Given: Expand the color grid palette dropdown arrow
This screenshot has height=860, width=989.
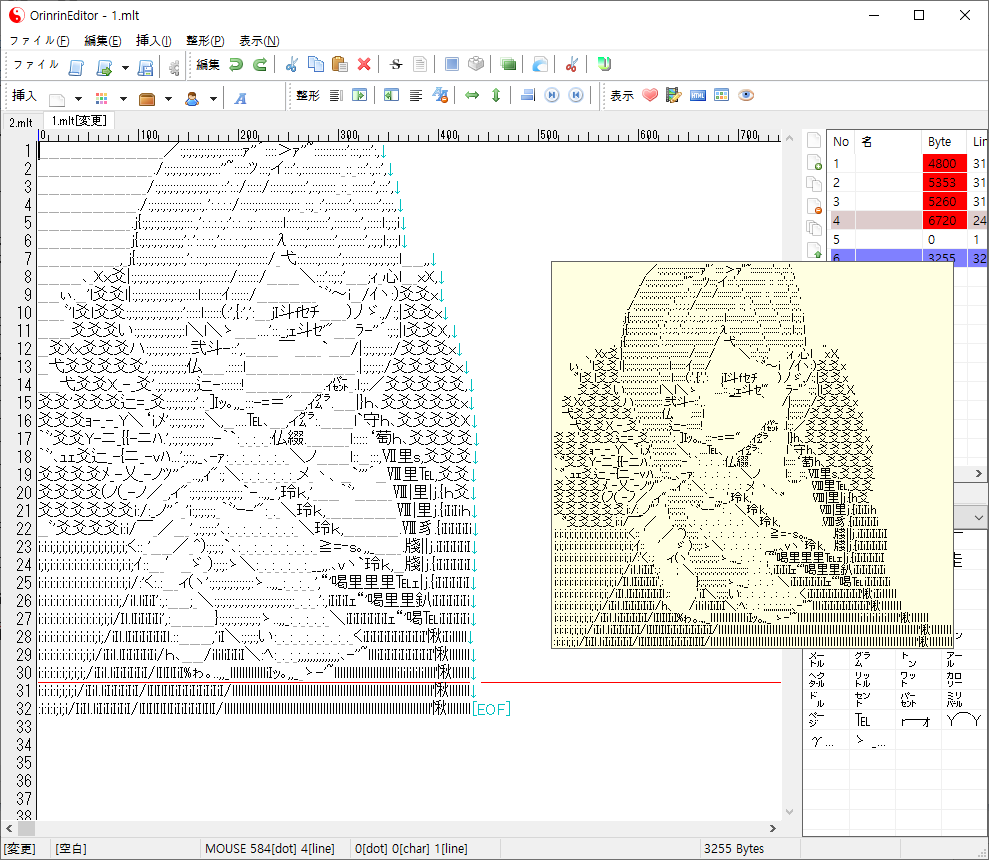Looking at the screenshot, I should click(x=123, y=99).
